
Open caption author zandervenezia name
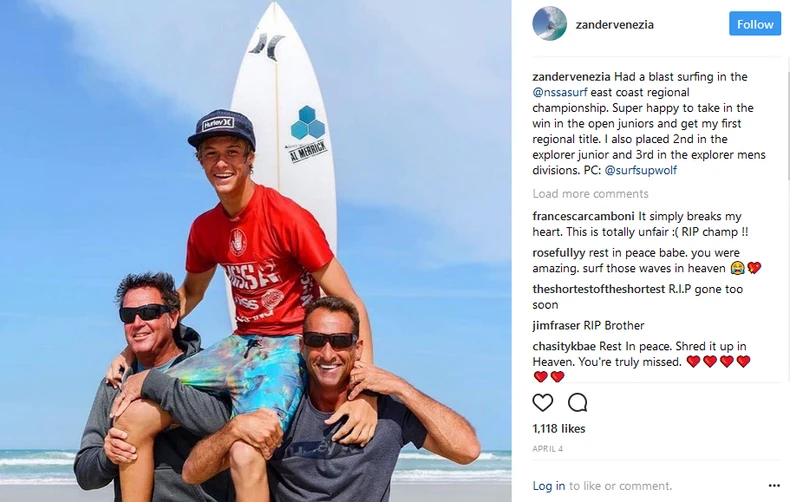point(571,77)
